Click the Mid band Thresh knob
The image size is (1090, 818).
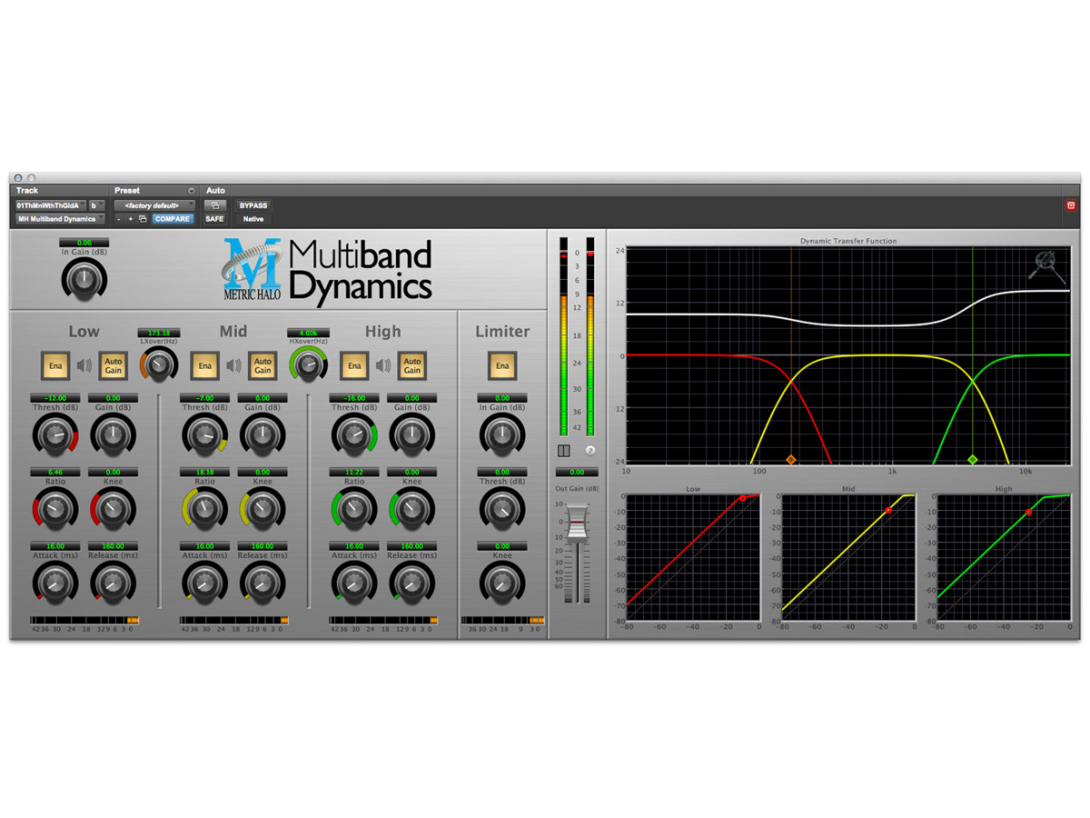tap(204, 436)
